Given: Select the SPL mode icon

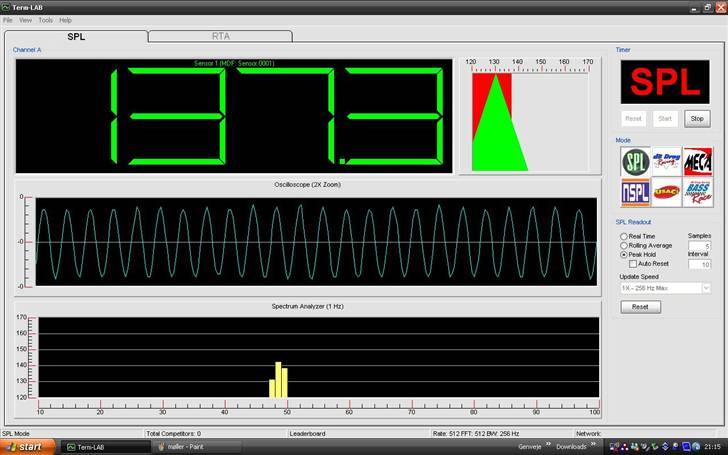Looking at the screenshot, I should click(x=636, y=161).
